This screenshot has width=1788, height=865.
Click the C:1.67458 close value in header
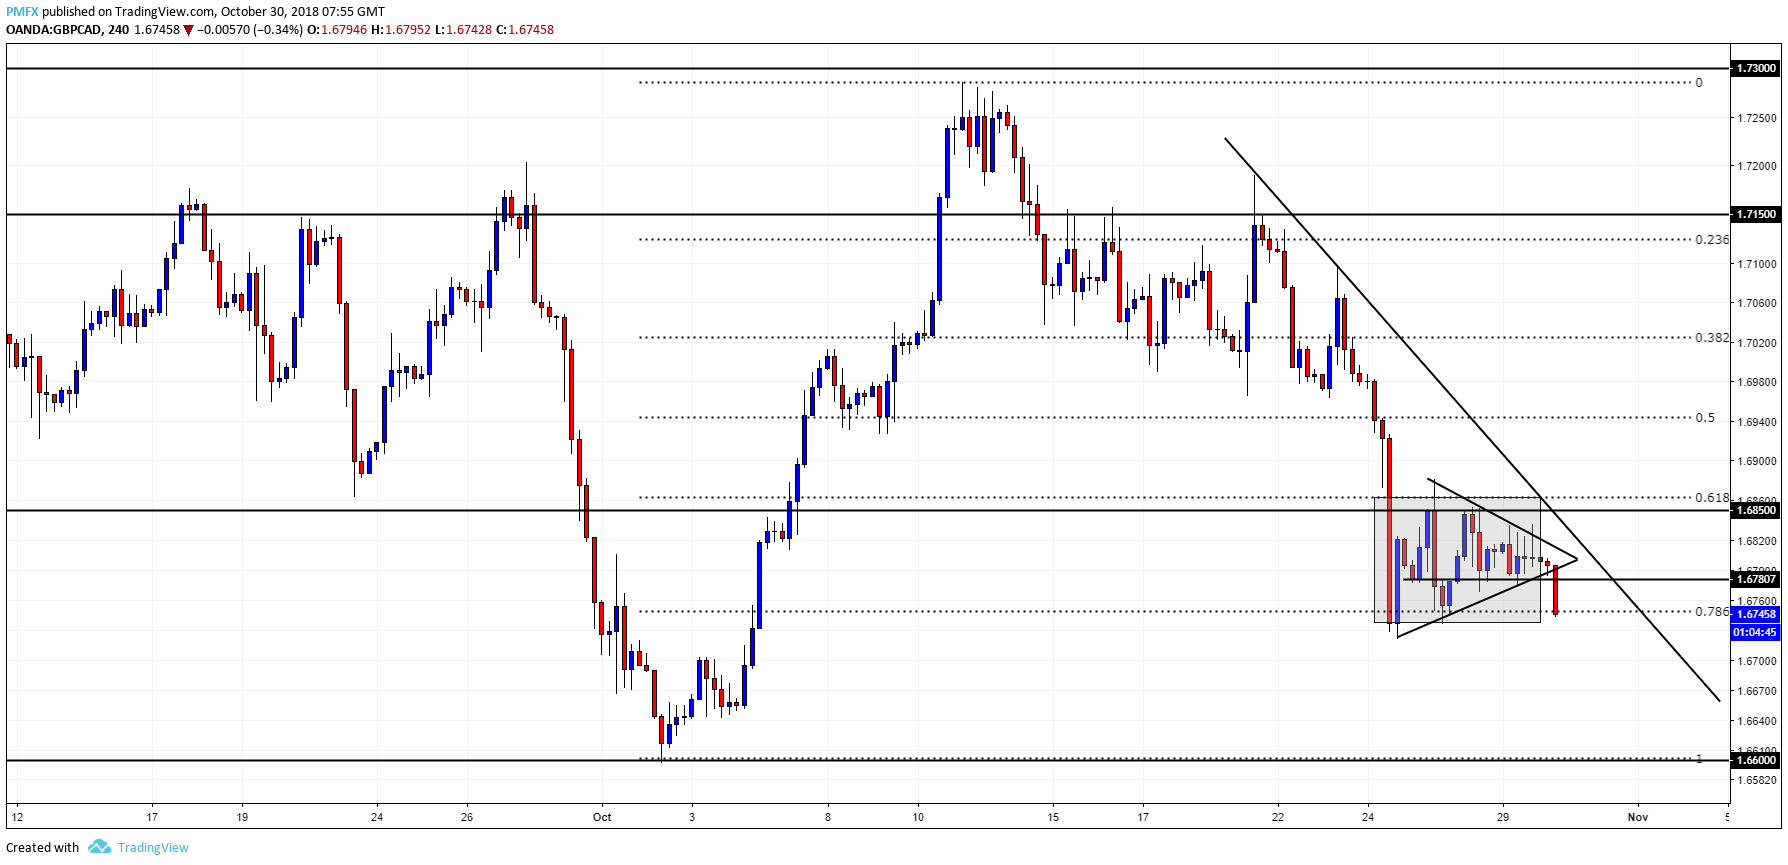pyautogui.click(x=525, y=30)
